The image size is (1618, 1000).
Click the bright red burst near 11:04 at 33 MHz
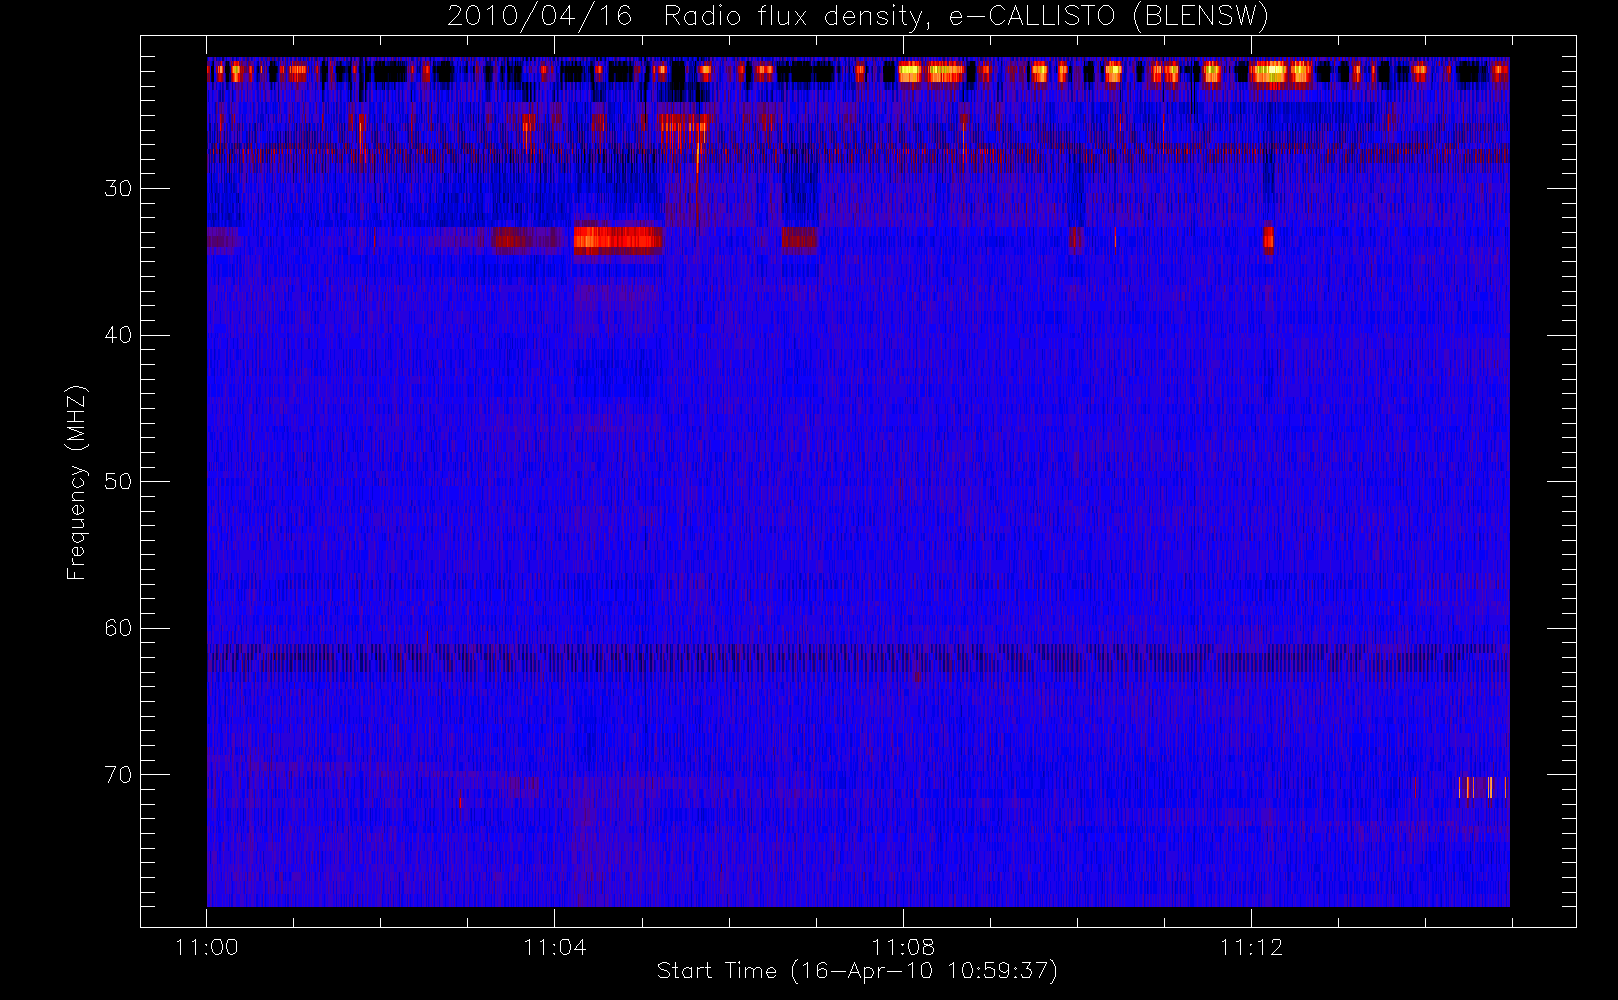[618, 239]
